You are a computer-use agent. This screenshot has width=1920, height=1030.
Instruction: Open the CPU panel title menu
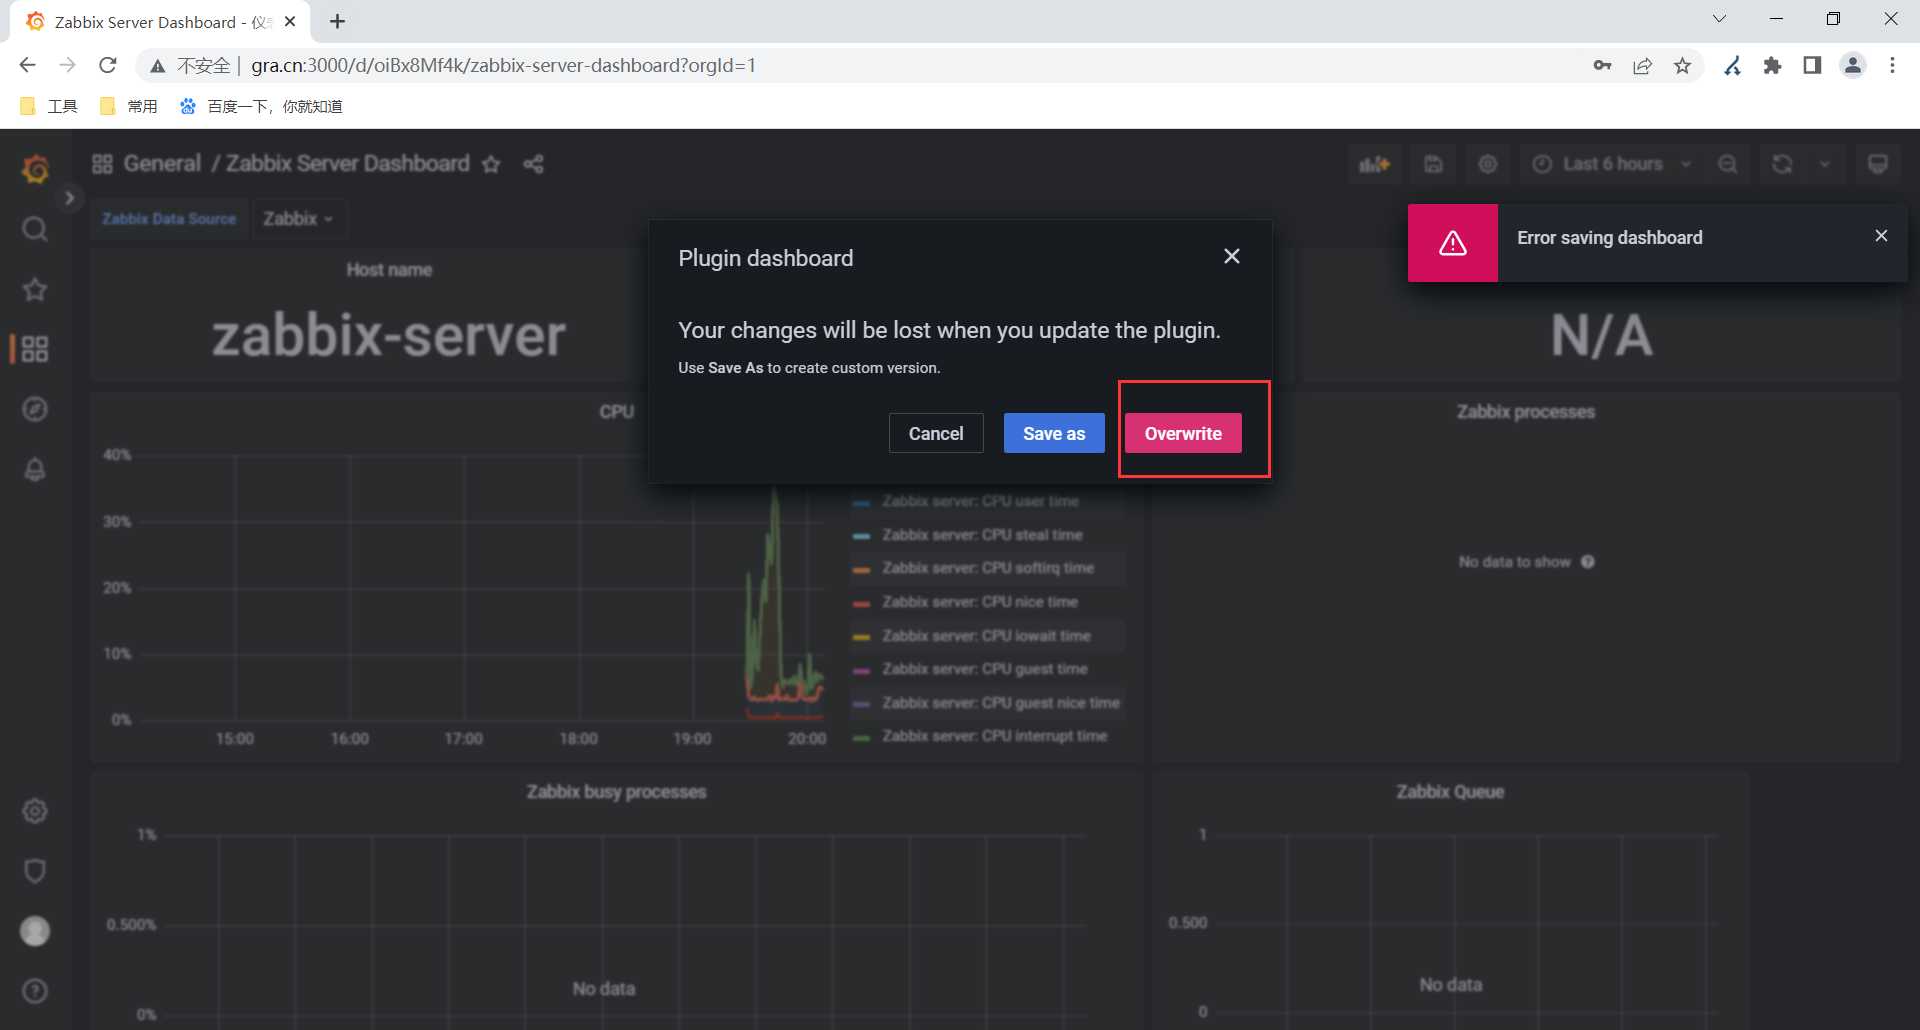coord(616,412)
